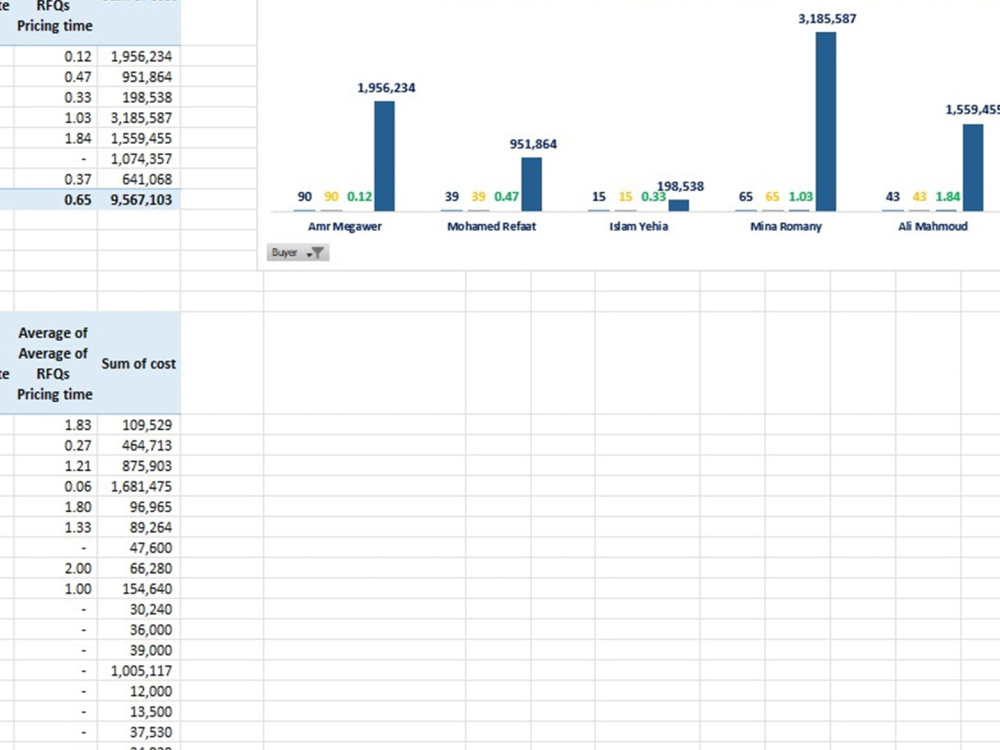
Task: Click the Islam Yehia axis label in the chart
Action: [x=638, y=226]
